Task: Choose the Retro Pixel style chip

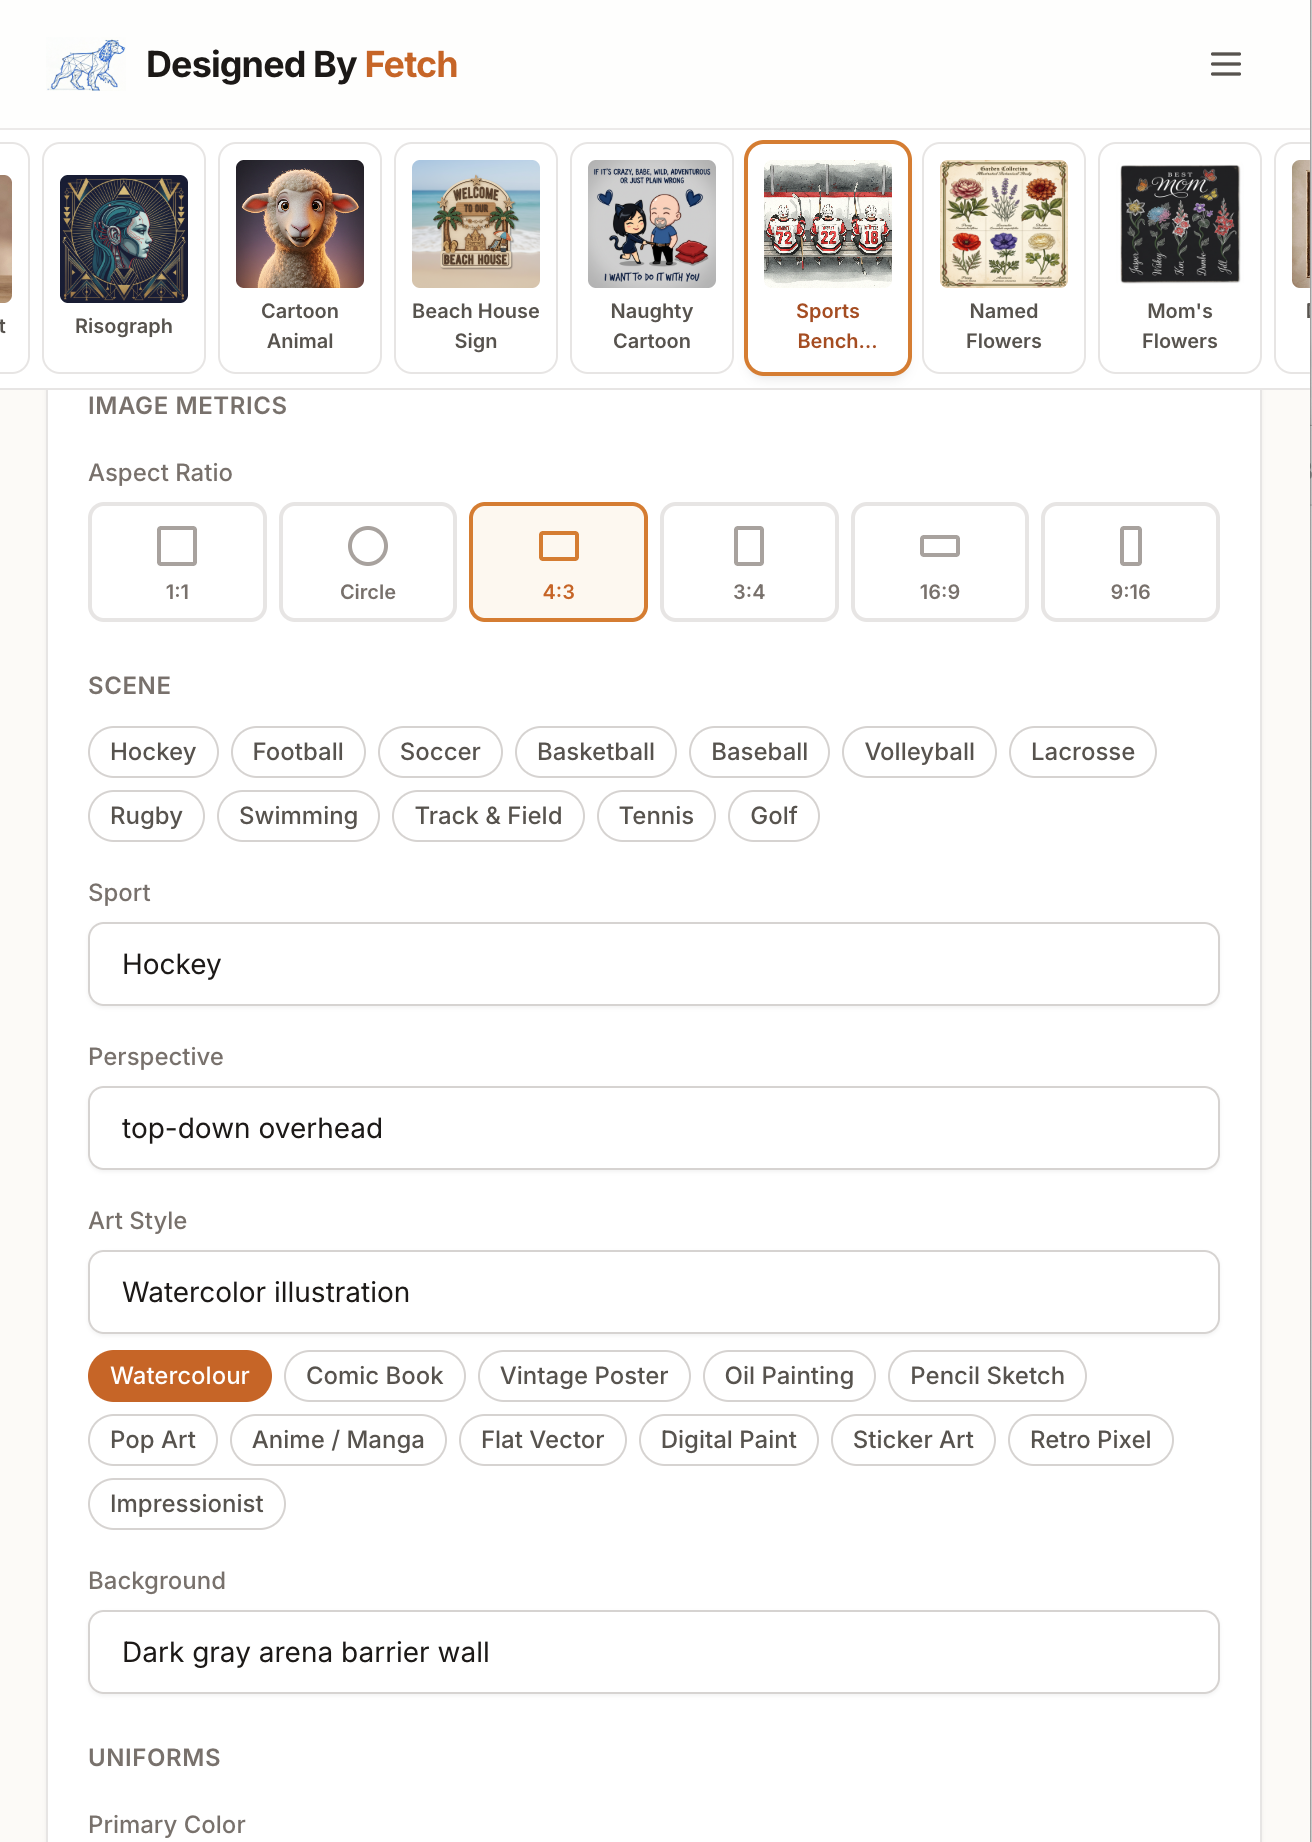Action: point(1090,1440)
